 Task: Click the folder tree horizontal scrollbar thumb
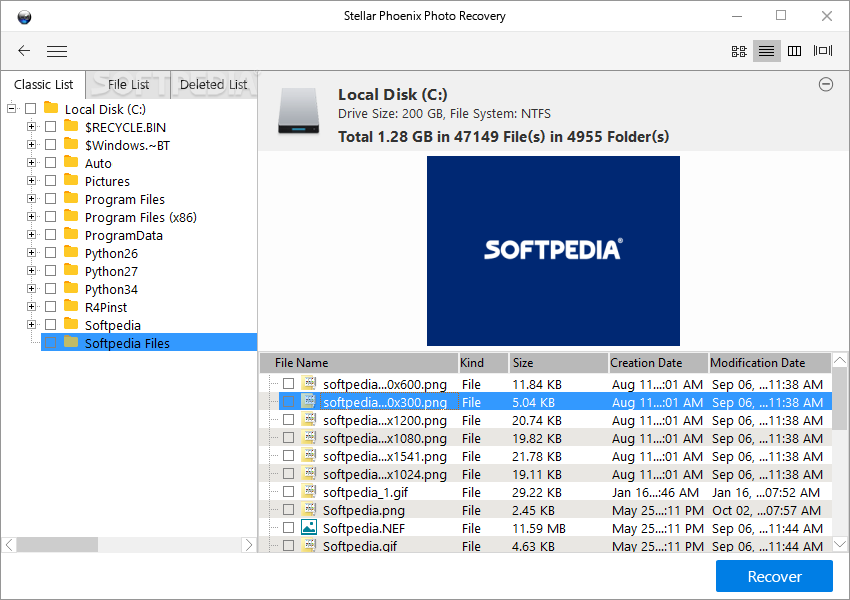point(57,545)
